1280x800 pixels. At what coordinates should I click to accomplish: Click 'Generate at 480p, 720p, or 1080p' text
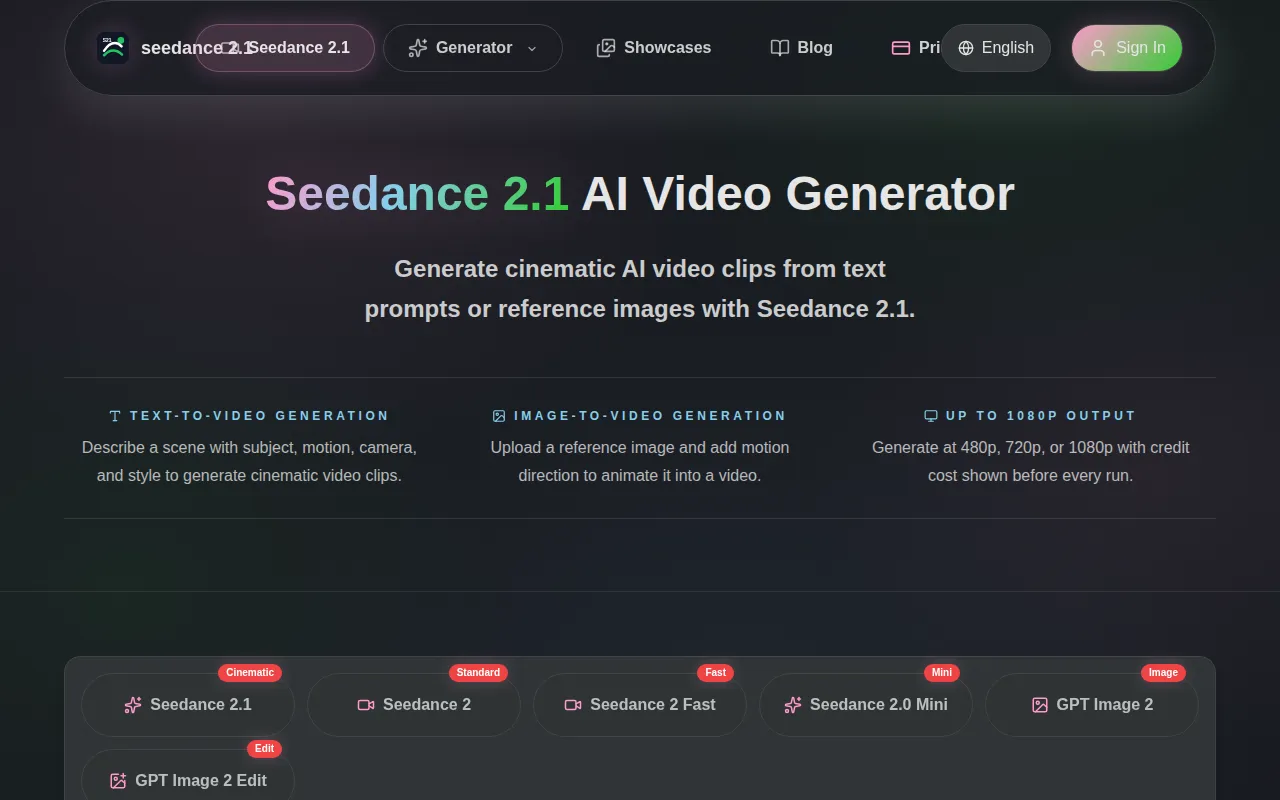[1031, 462]
